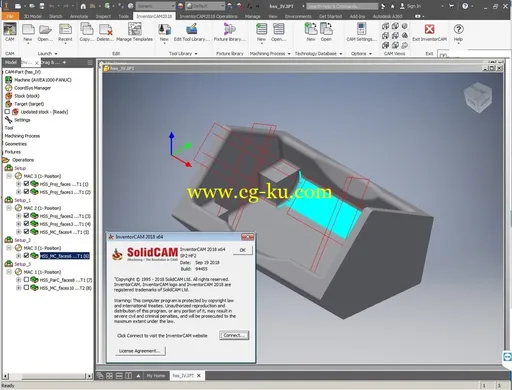Open CAM Settings
The height and width of the screenshot is (390, 512).
point(361,33)
